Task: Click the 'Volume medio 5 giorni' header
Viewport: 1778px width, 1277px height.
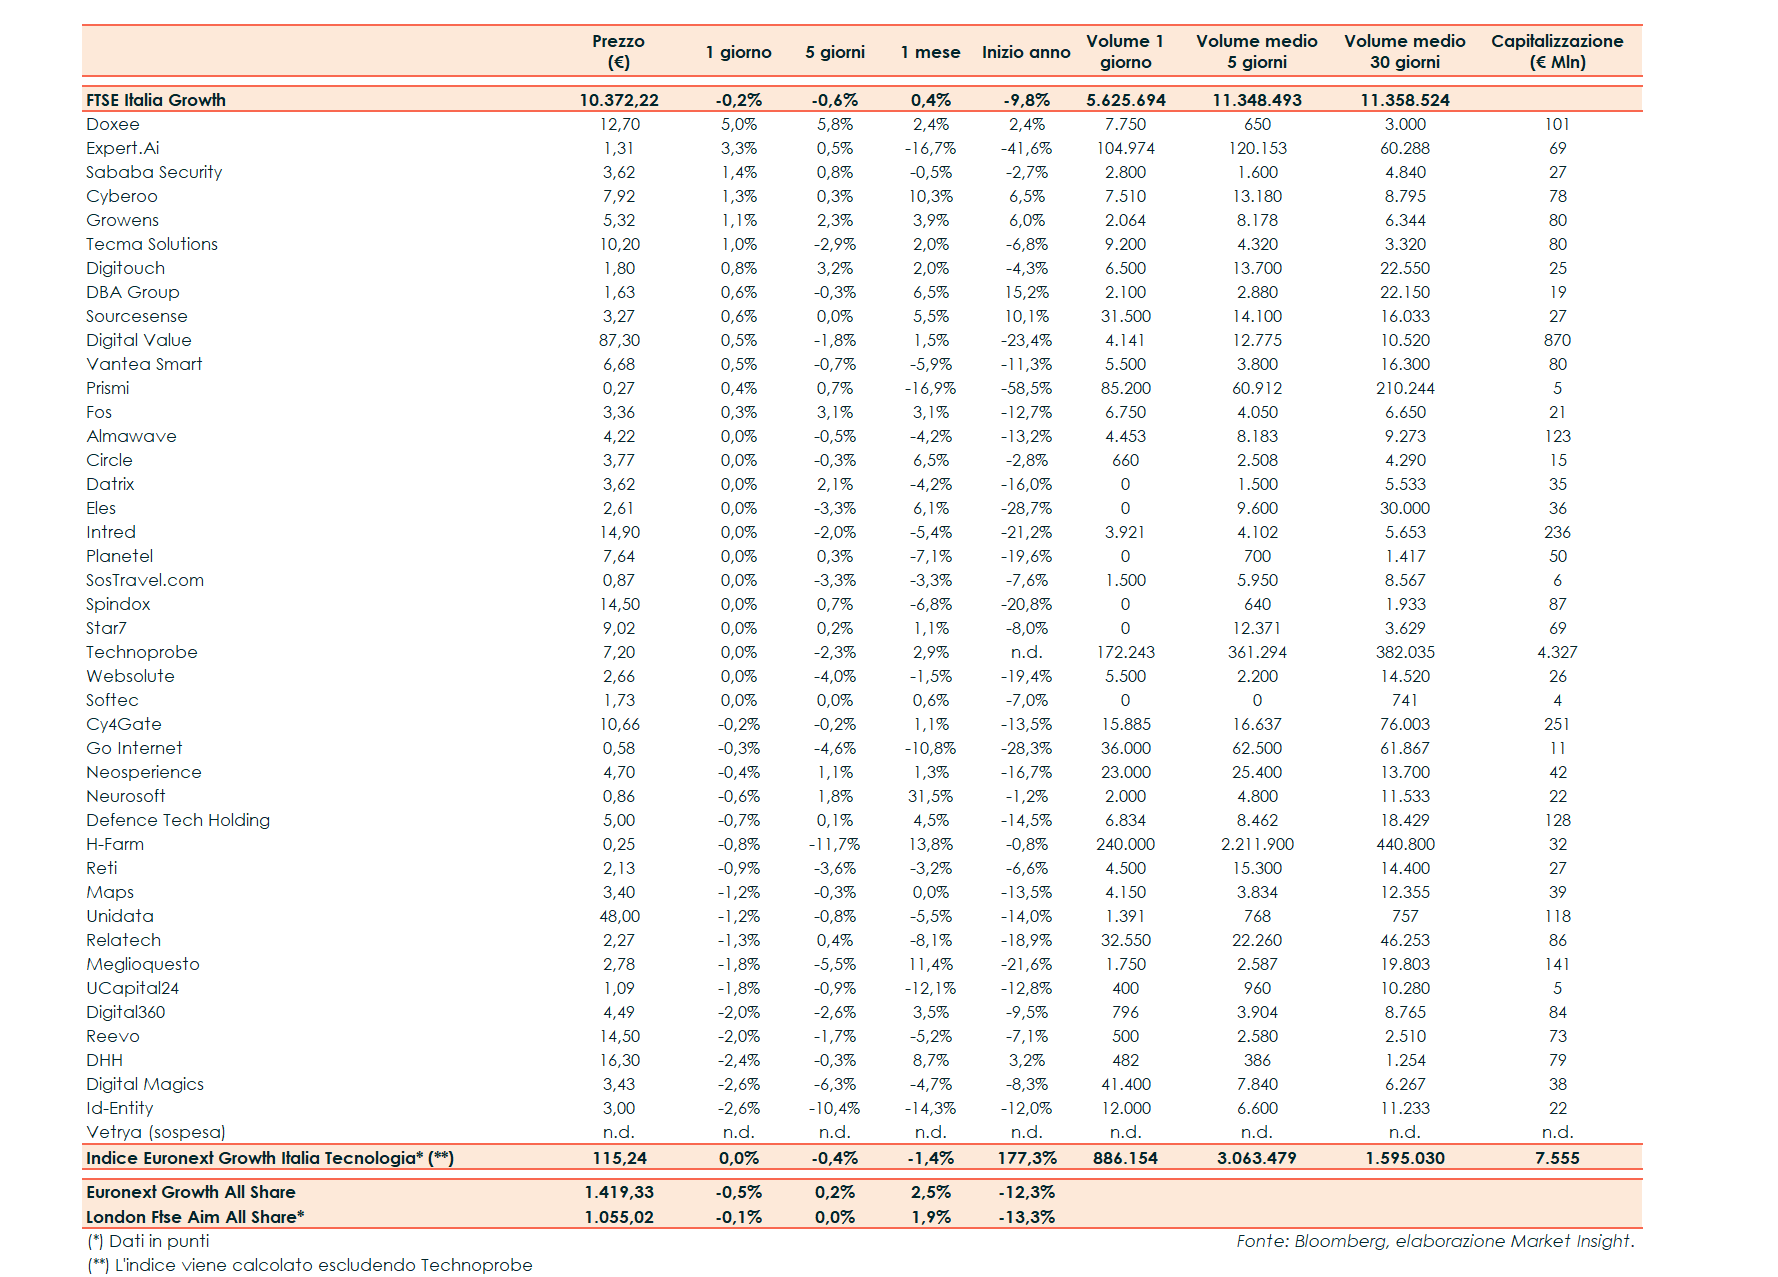Action: click(x=1257, y=51)
